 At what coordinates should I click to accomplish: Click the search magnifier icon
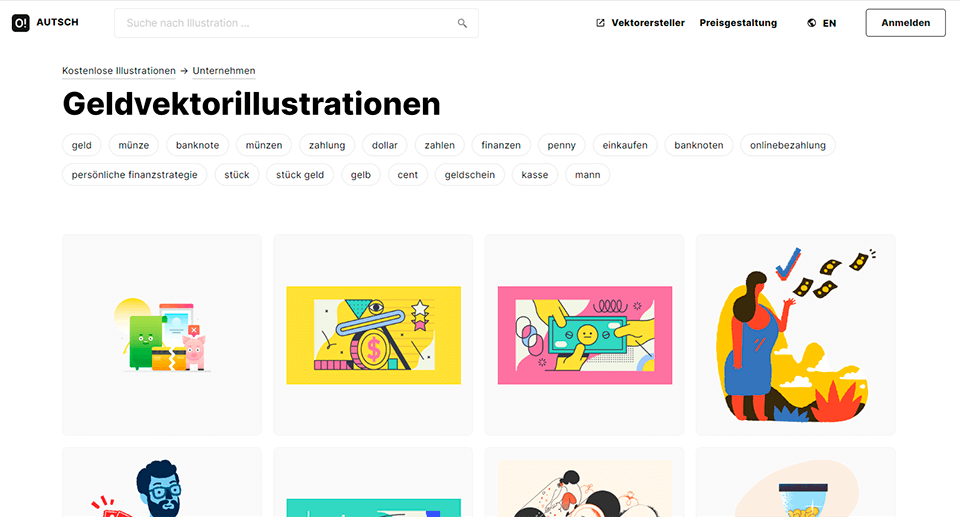[462, 23]
